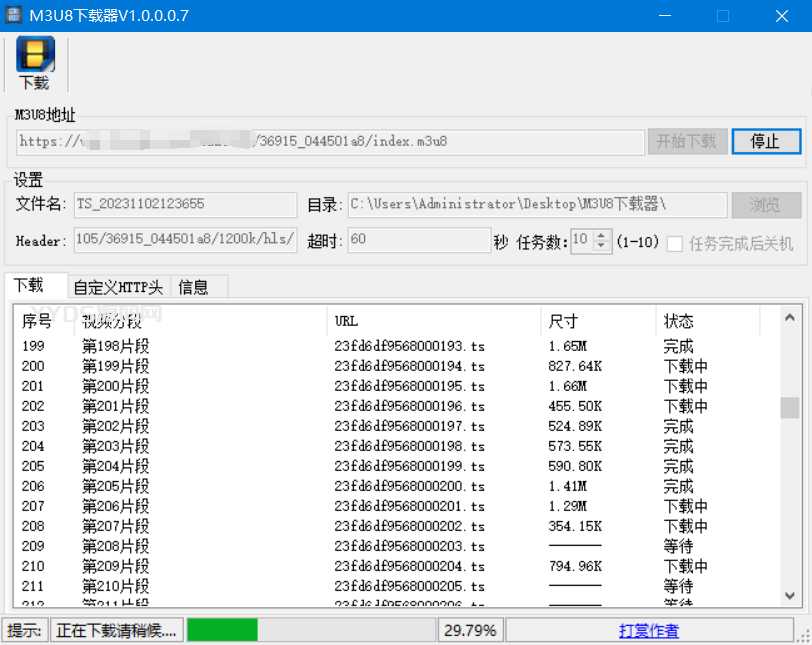This screenshot has height=645, width=812.
Task: Click the 文件名 text field
Action: [x=185, y=204]
